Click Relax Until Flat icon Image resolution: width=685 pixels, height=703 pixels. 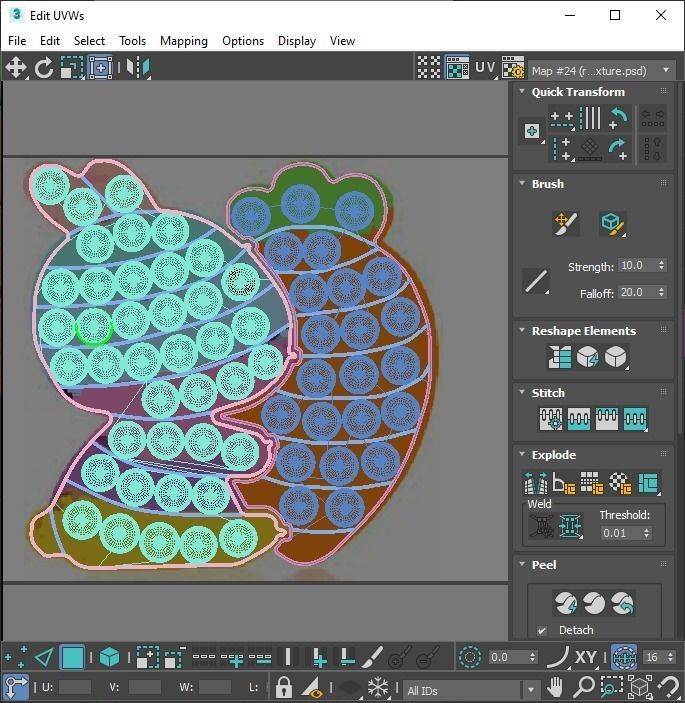point(588,357)
